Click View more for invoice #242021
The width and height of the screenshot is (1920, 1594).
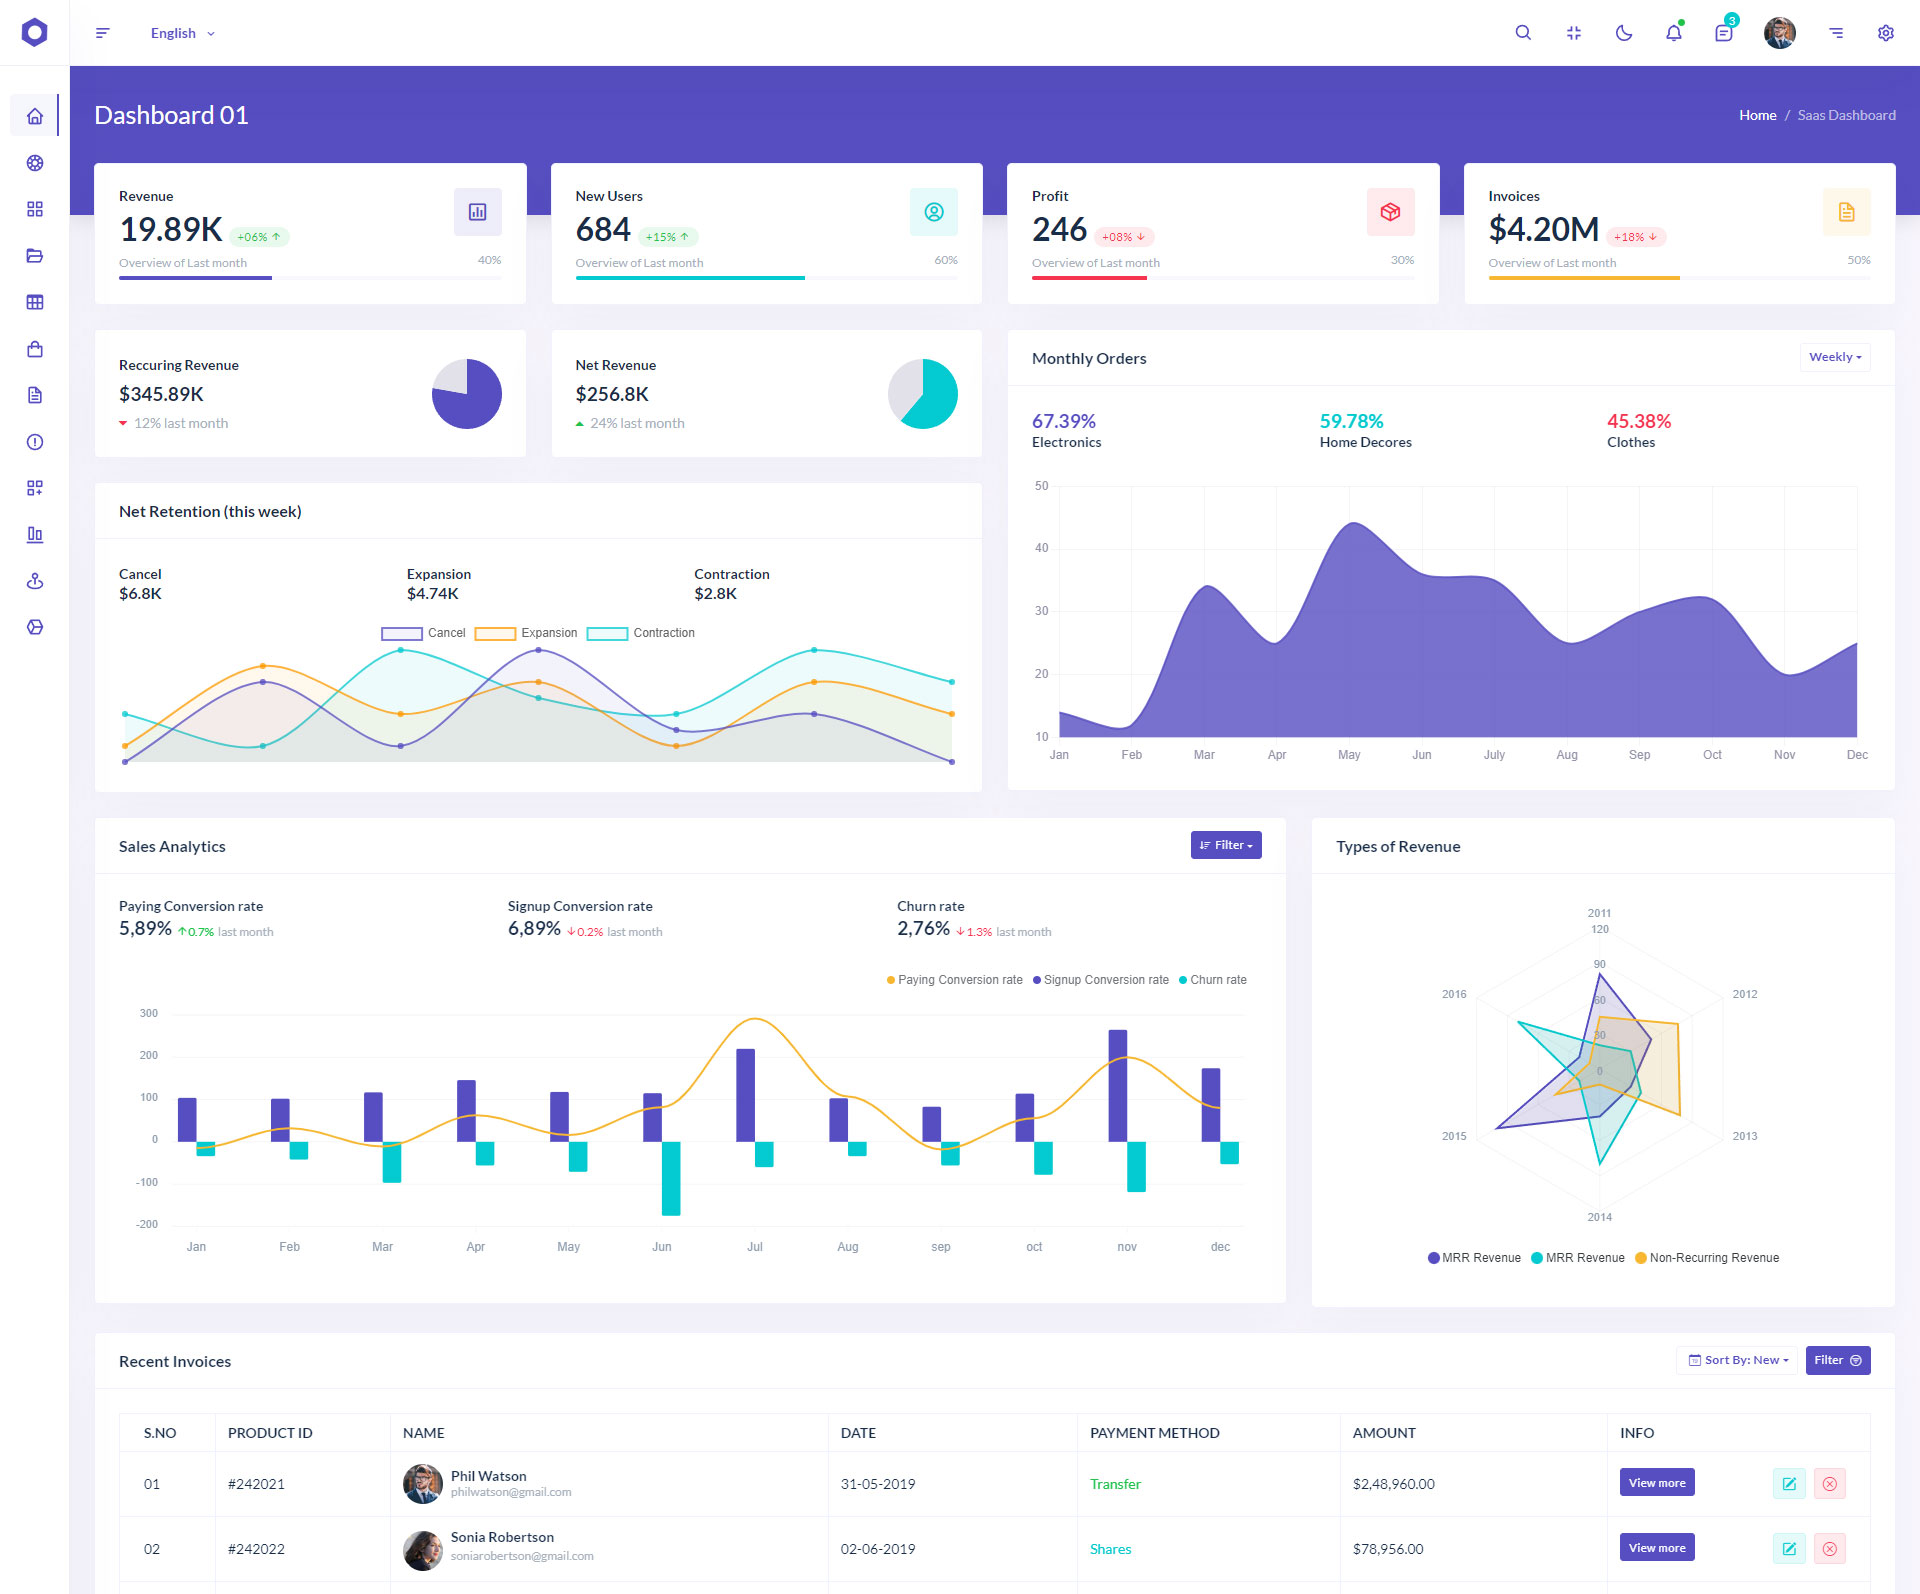click(x=1657, y=1483)
